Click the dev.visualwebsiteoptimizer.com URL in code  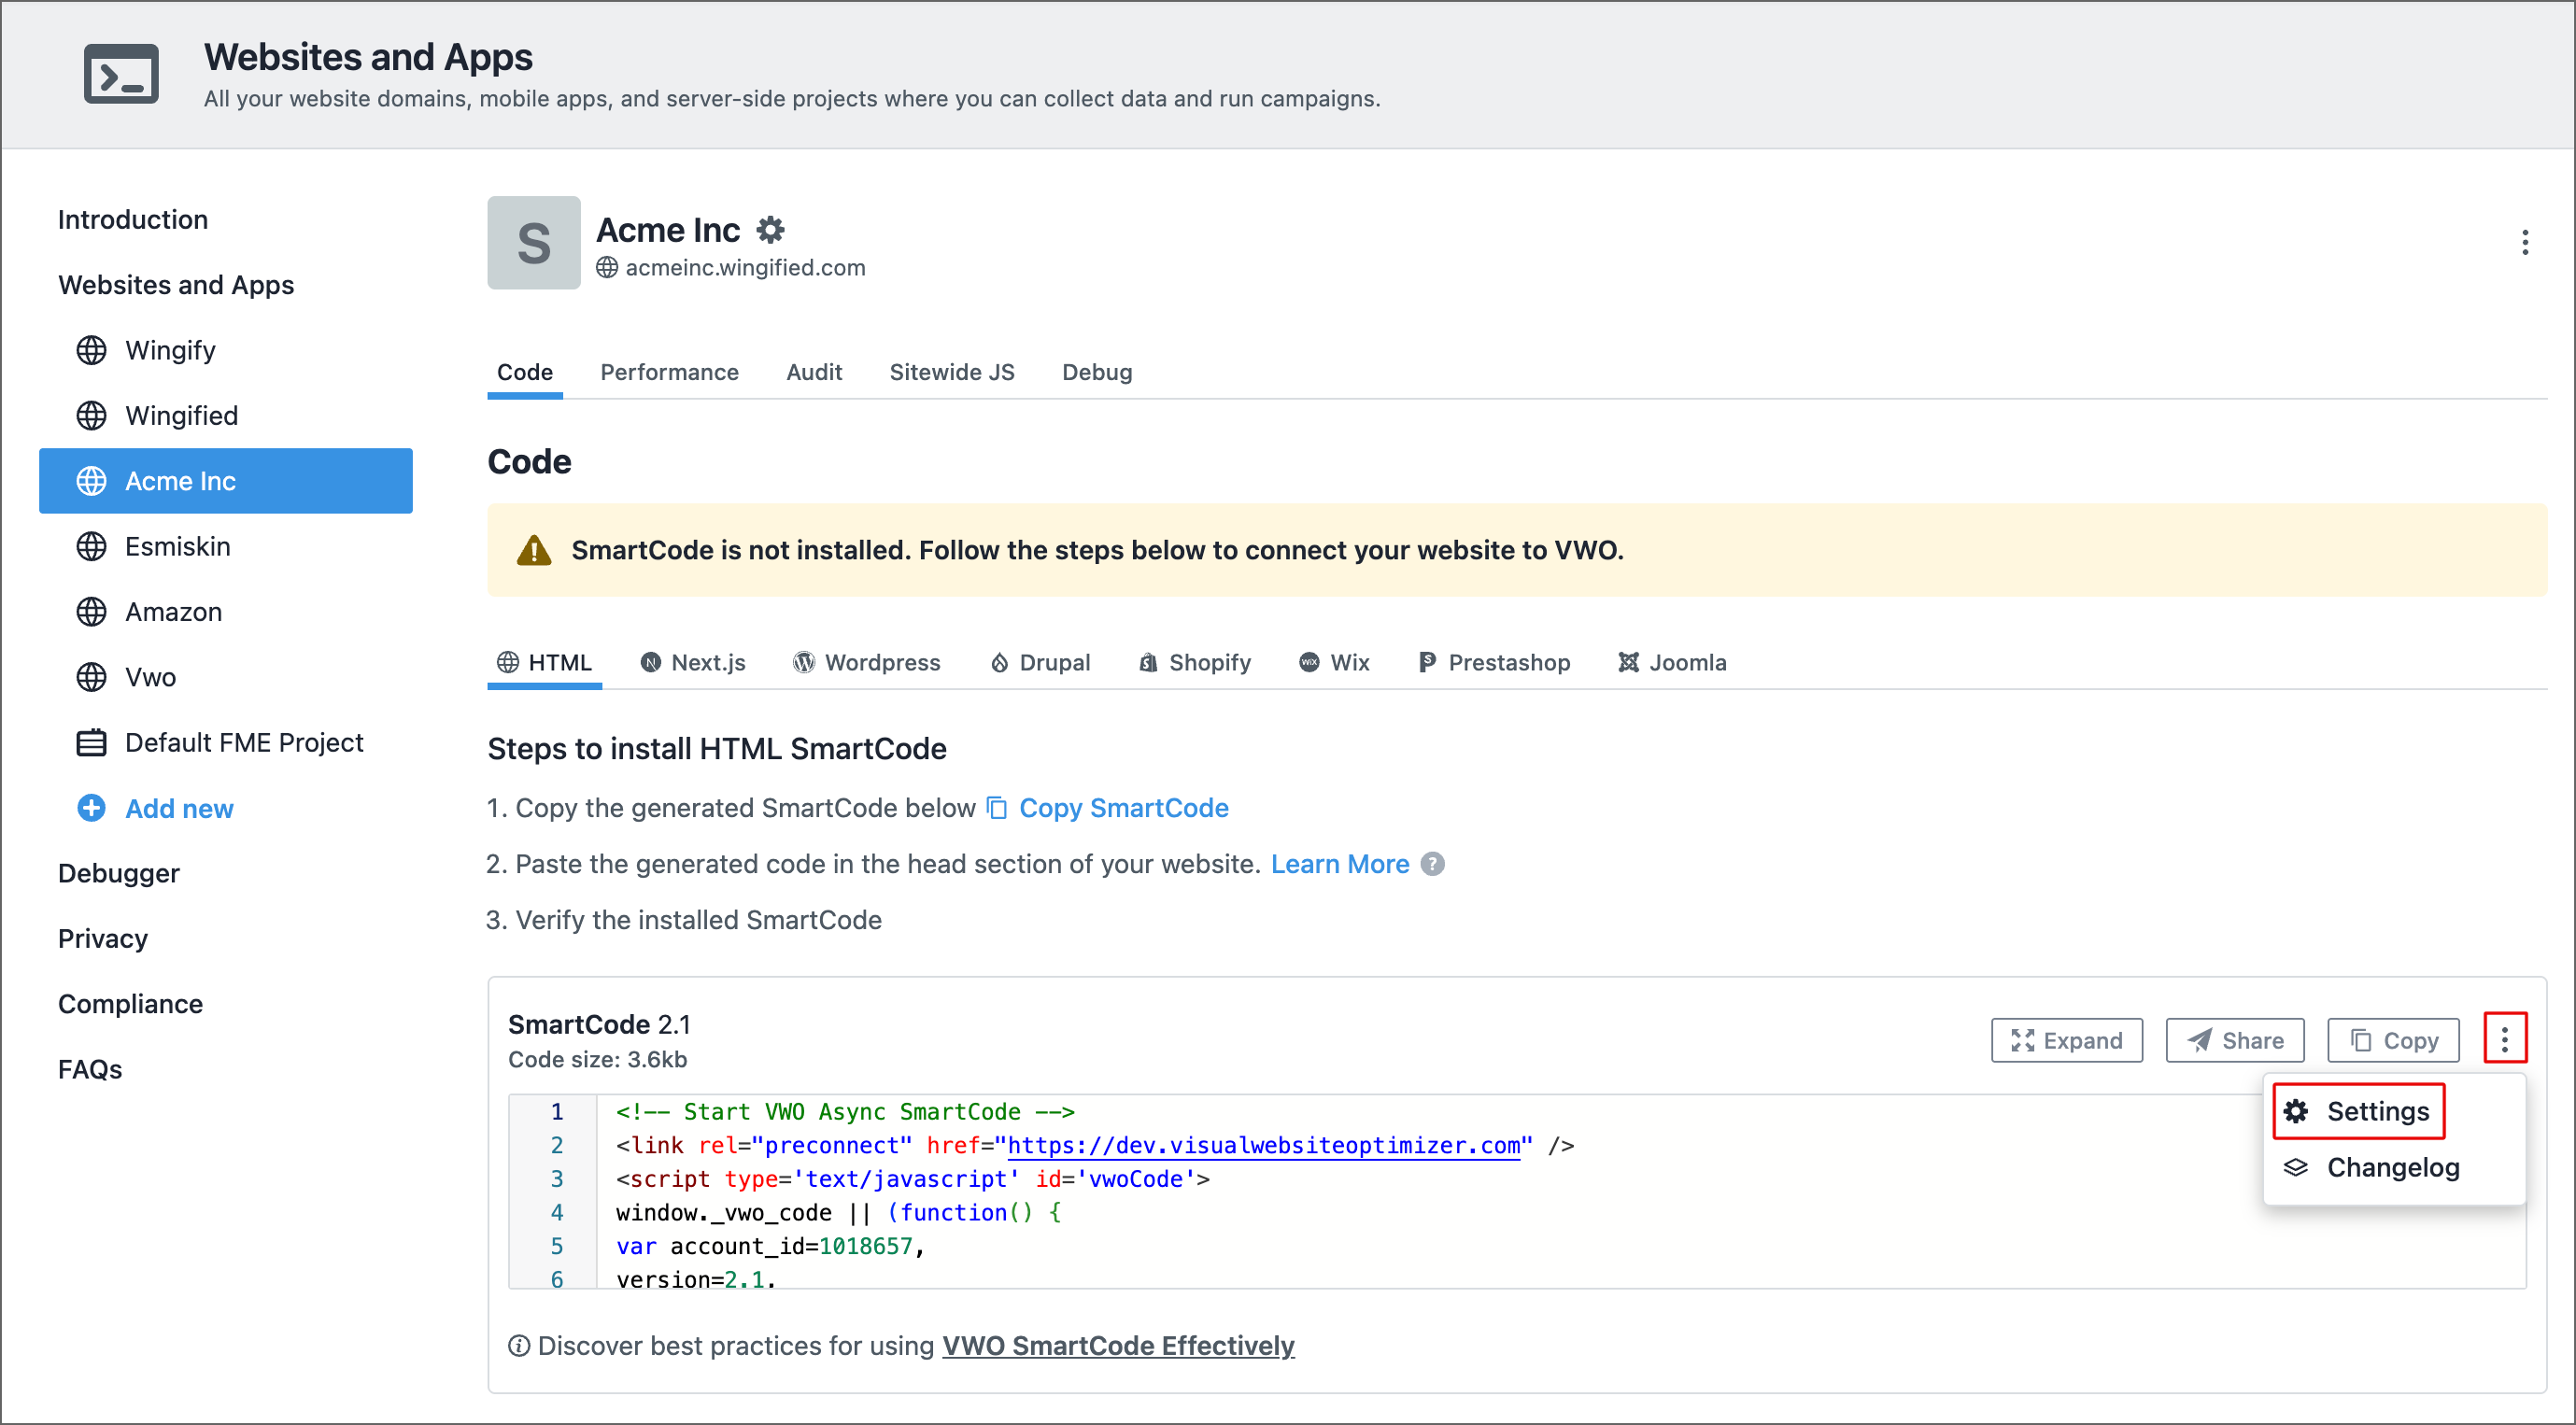click(x=1263, y=1146)
